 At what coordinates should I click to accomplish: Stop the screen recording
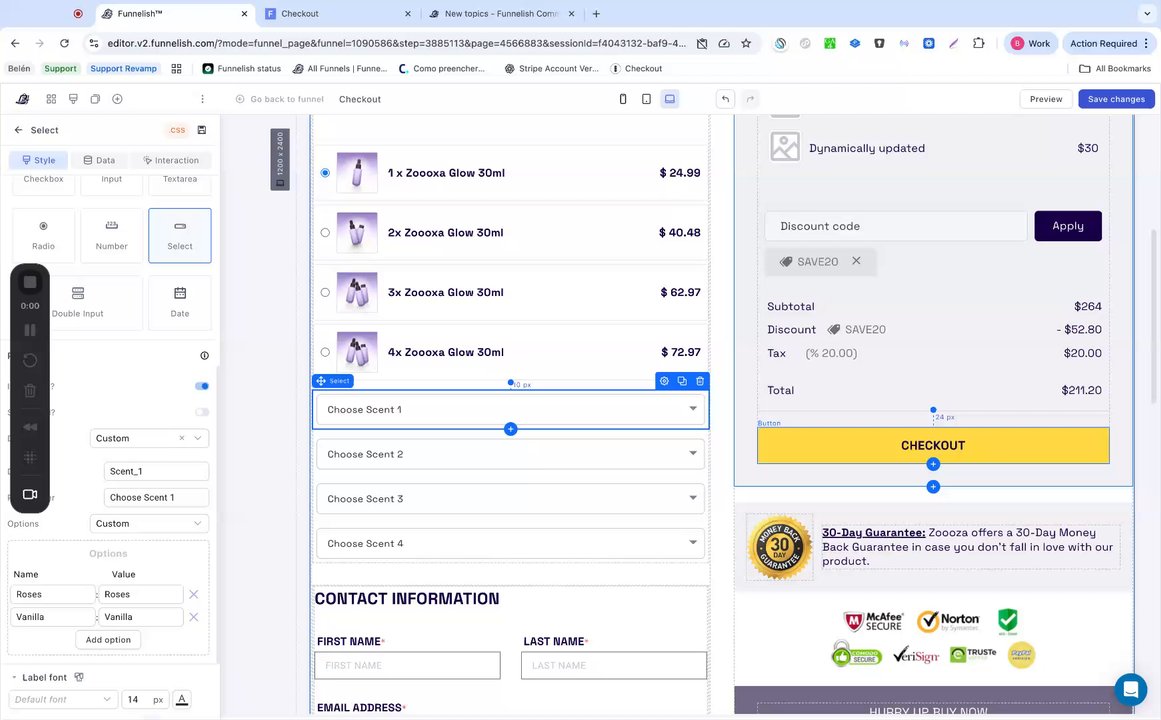pos(30,282)
